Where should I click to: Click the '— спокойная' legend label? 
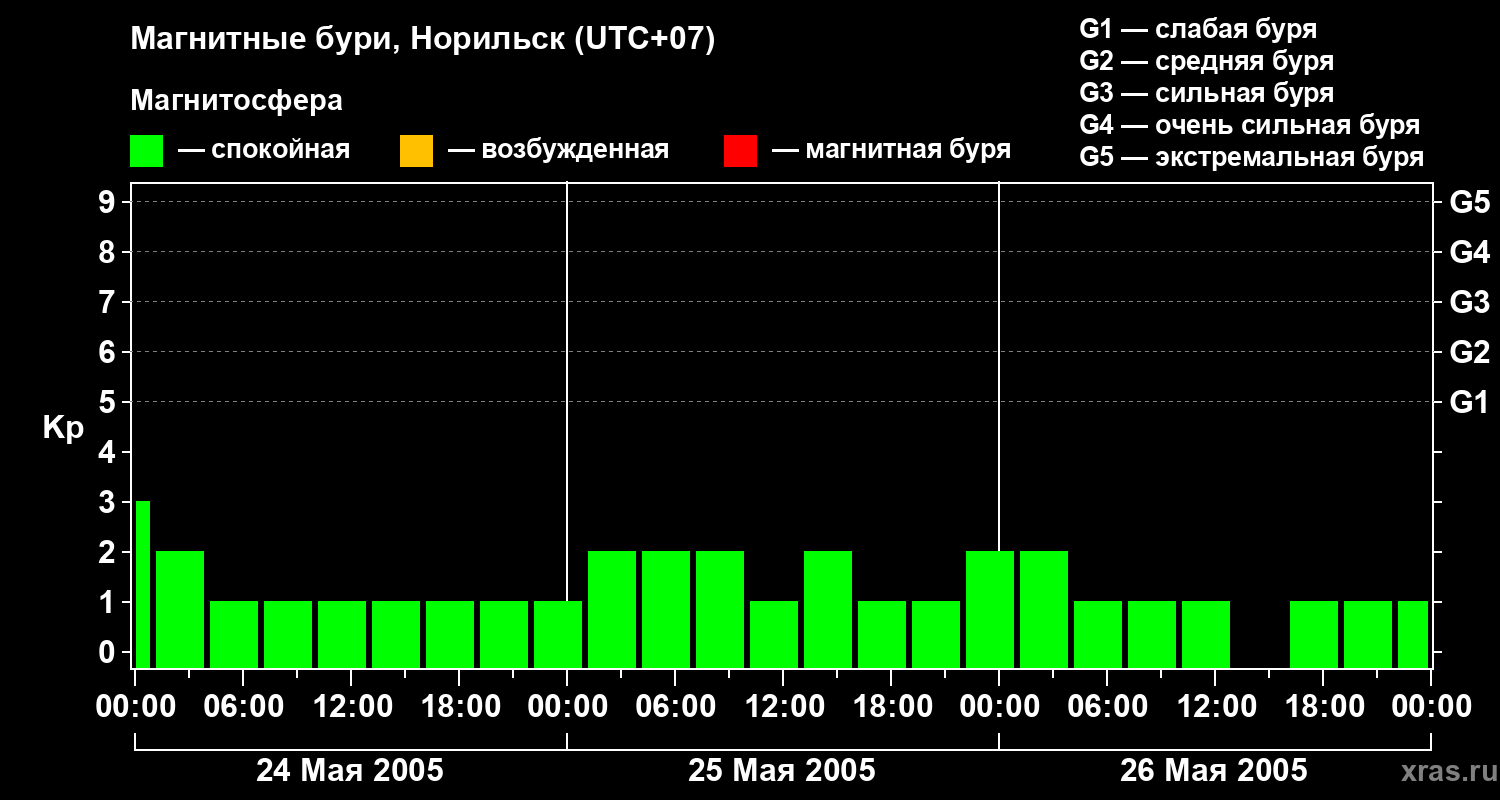point(264,150)
